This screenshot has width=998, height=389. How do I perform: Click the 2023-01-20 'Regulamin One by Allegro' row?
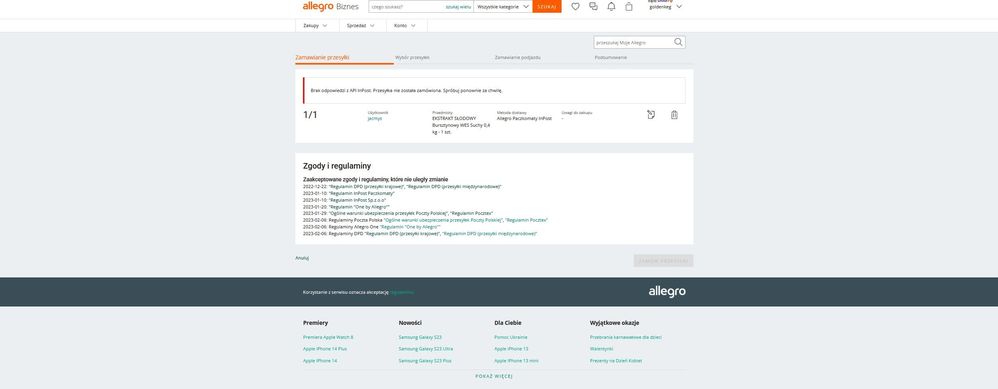(x=346, y=206)
